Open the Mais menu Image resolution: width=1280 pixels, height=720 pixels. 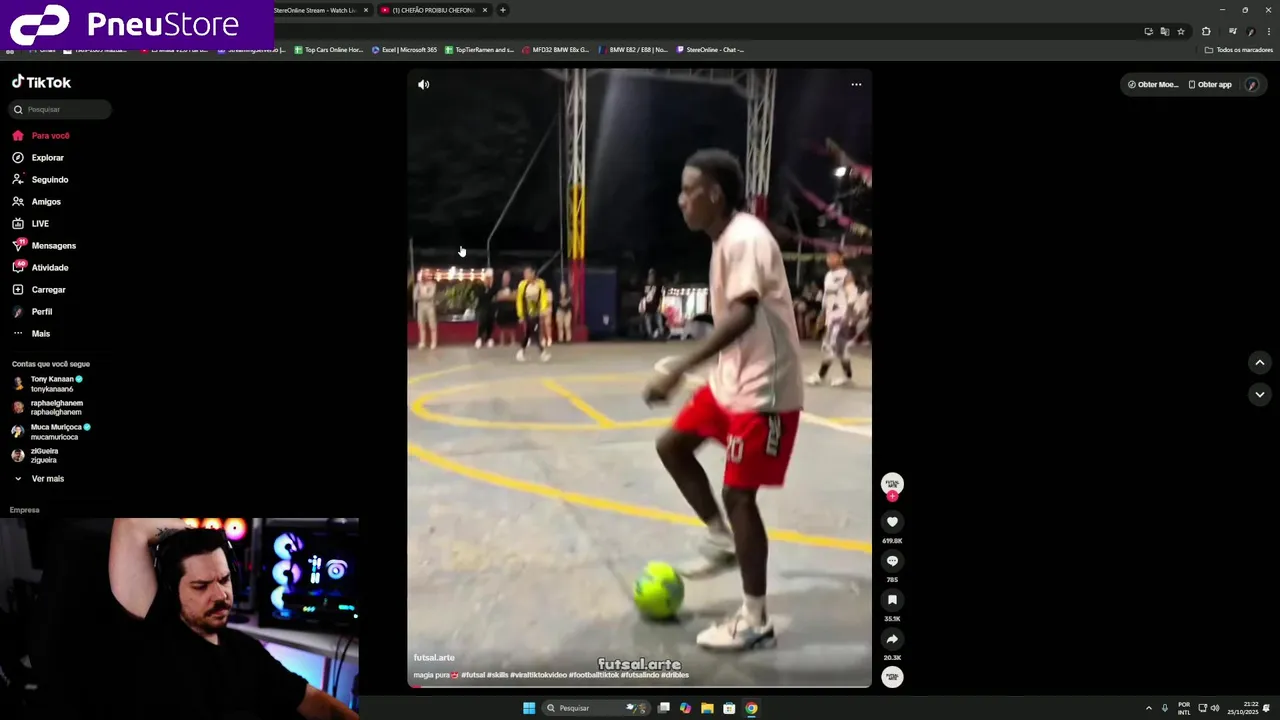tap(31, 333)
